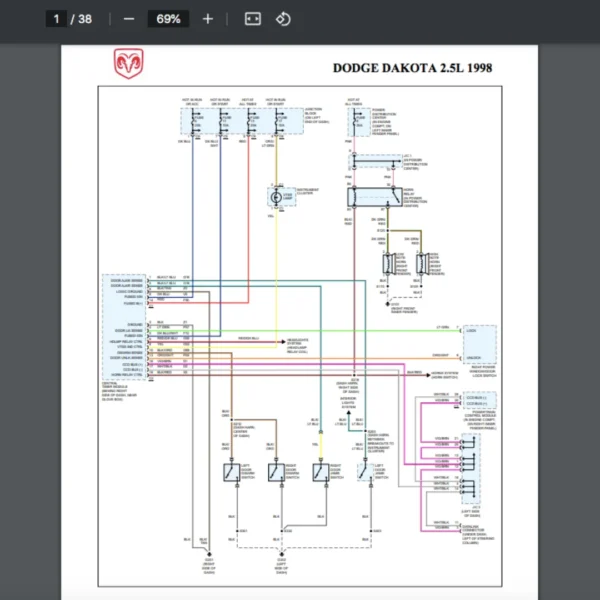Select the junction block fuse box
600x600 pixels.
click(x=234, y=122)
